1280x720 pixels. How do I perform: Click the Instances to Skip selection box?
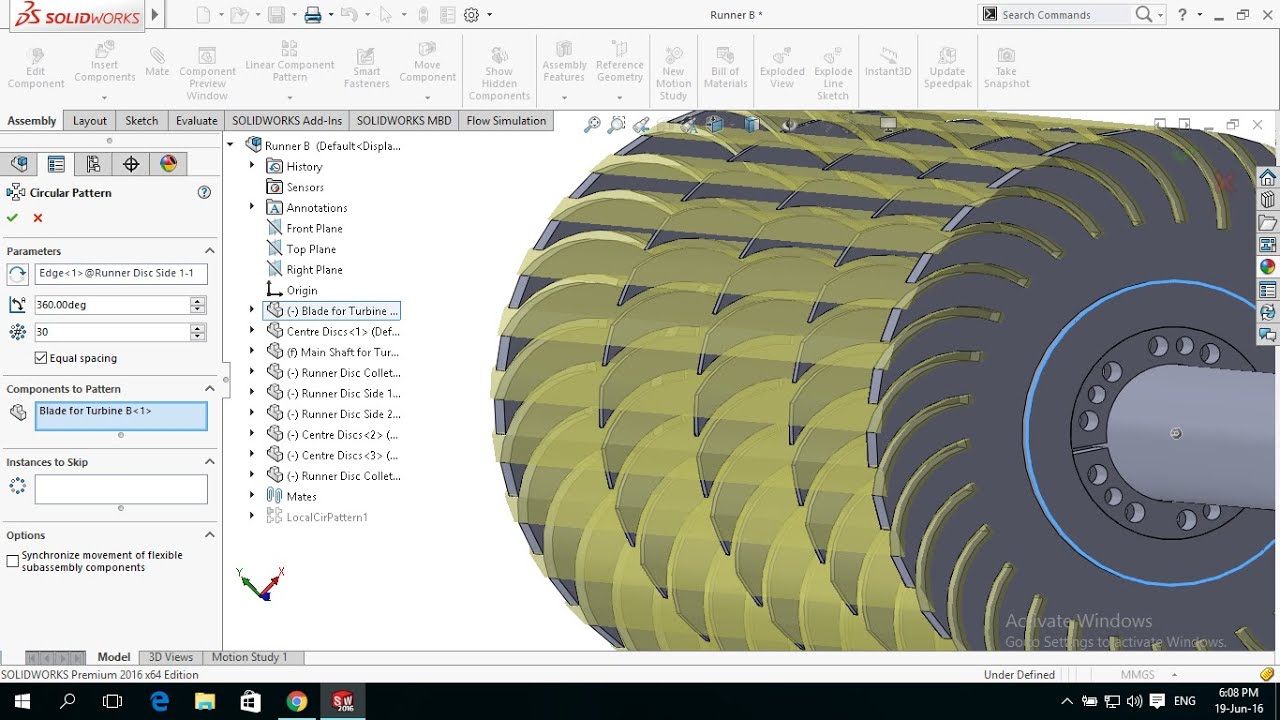coord(121,489)
